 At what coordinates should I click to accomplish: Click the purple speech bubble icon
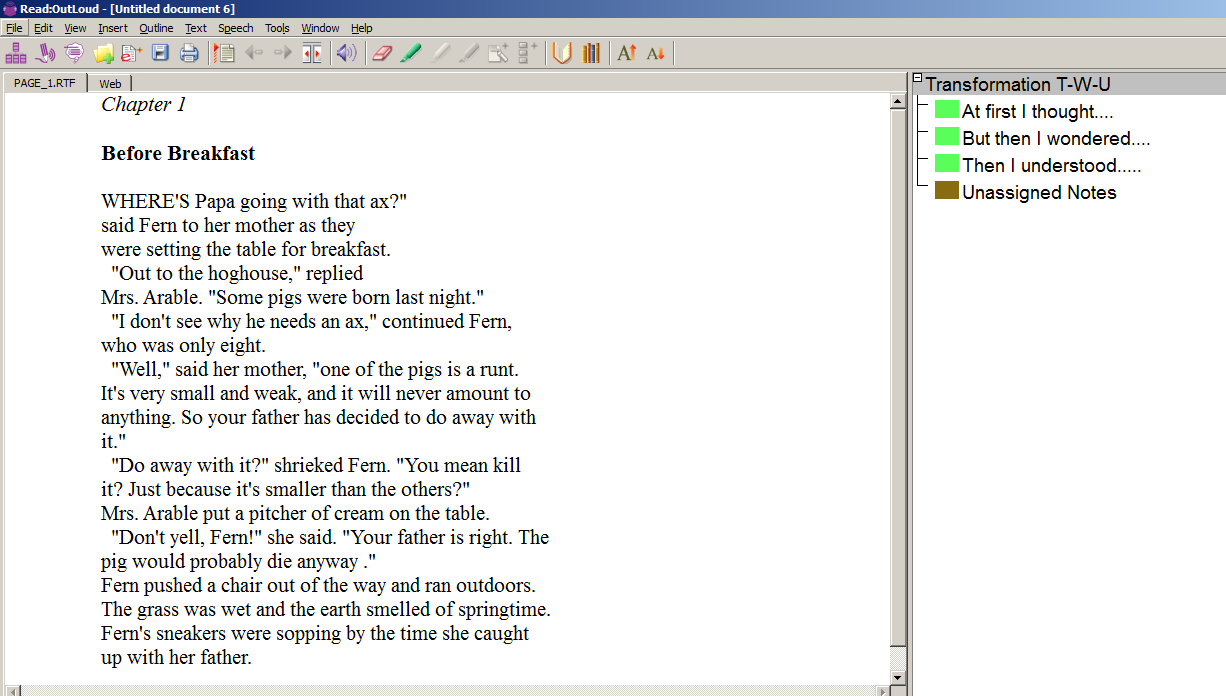(74, 53)
